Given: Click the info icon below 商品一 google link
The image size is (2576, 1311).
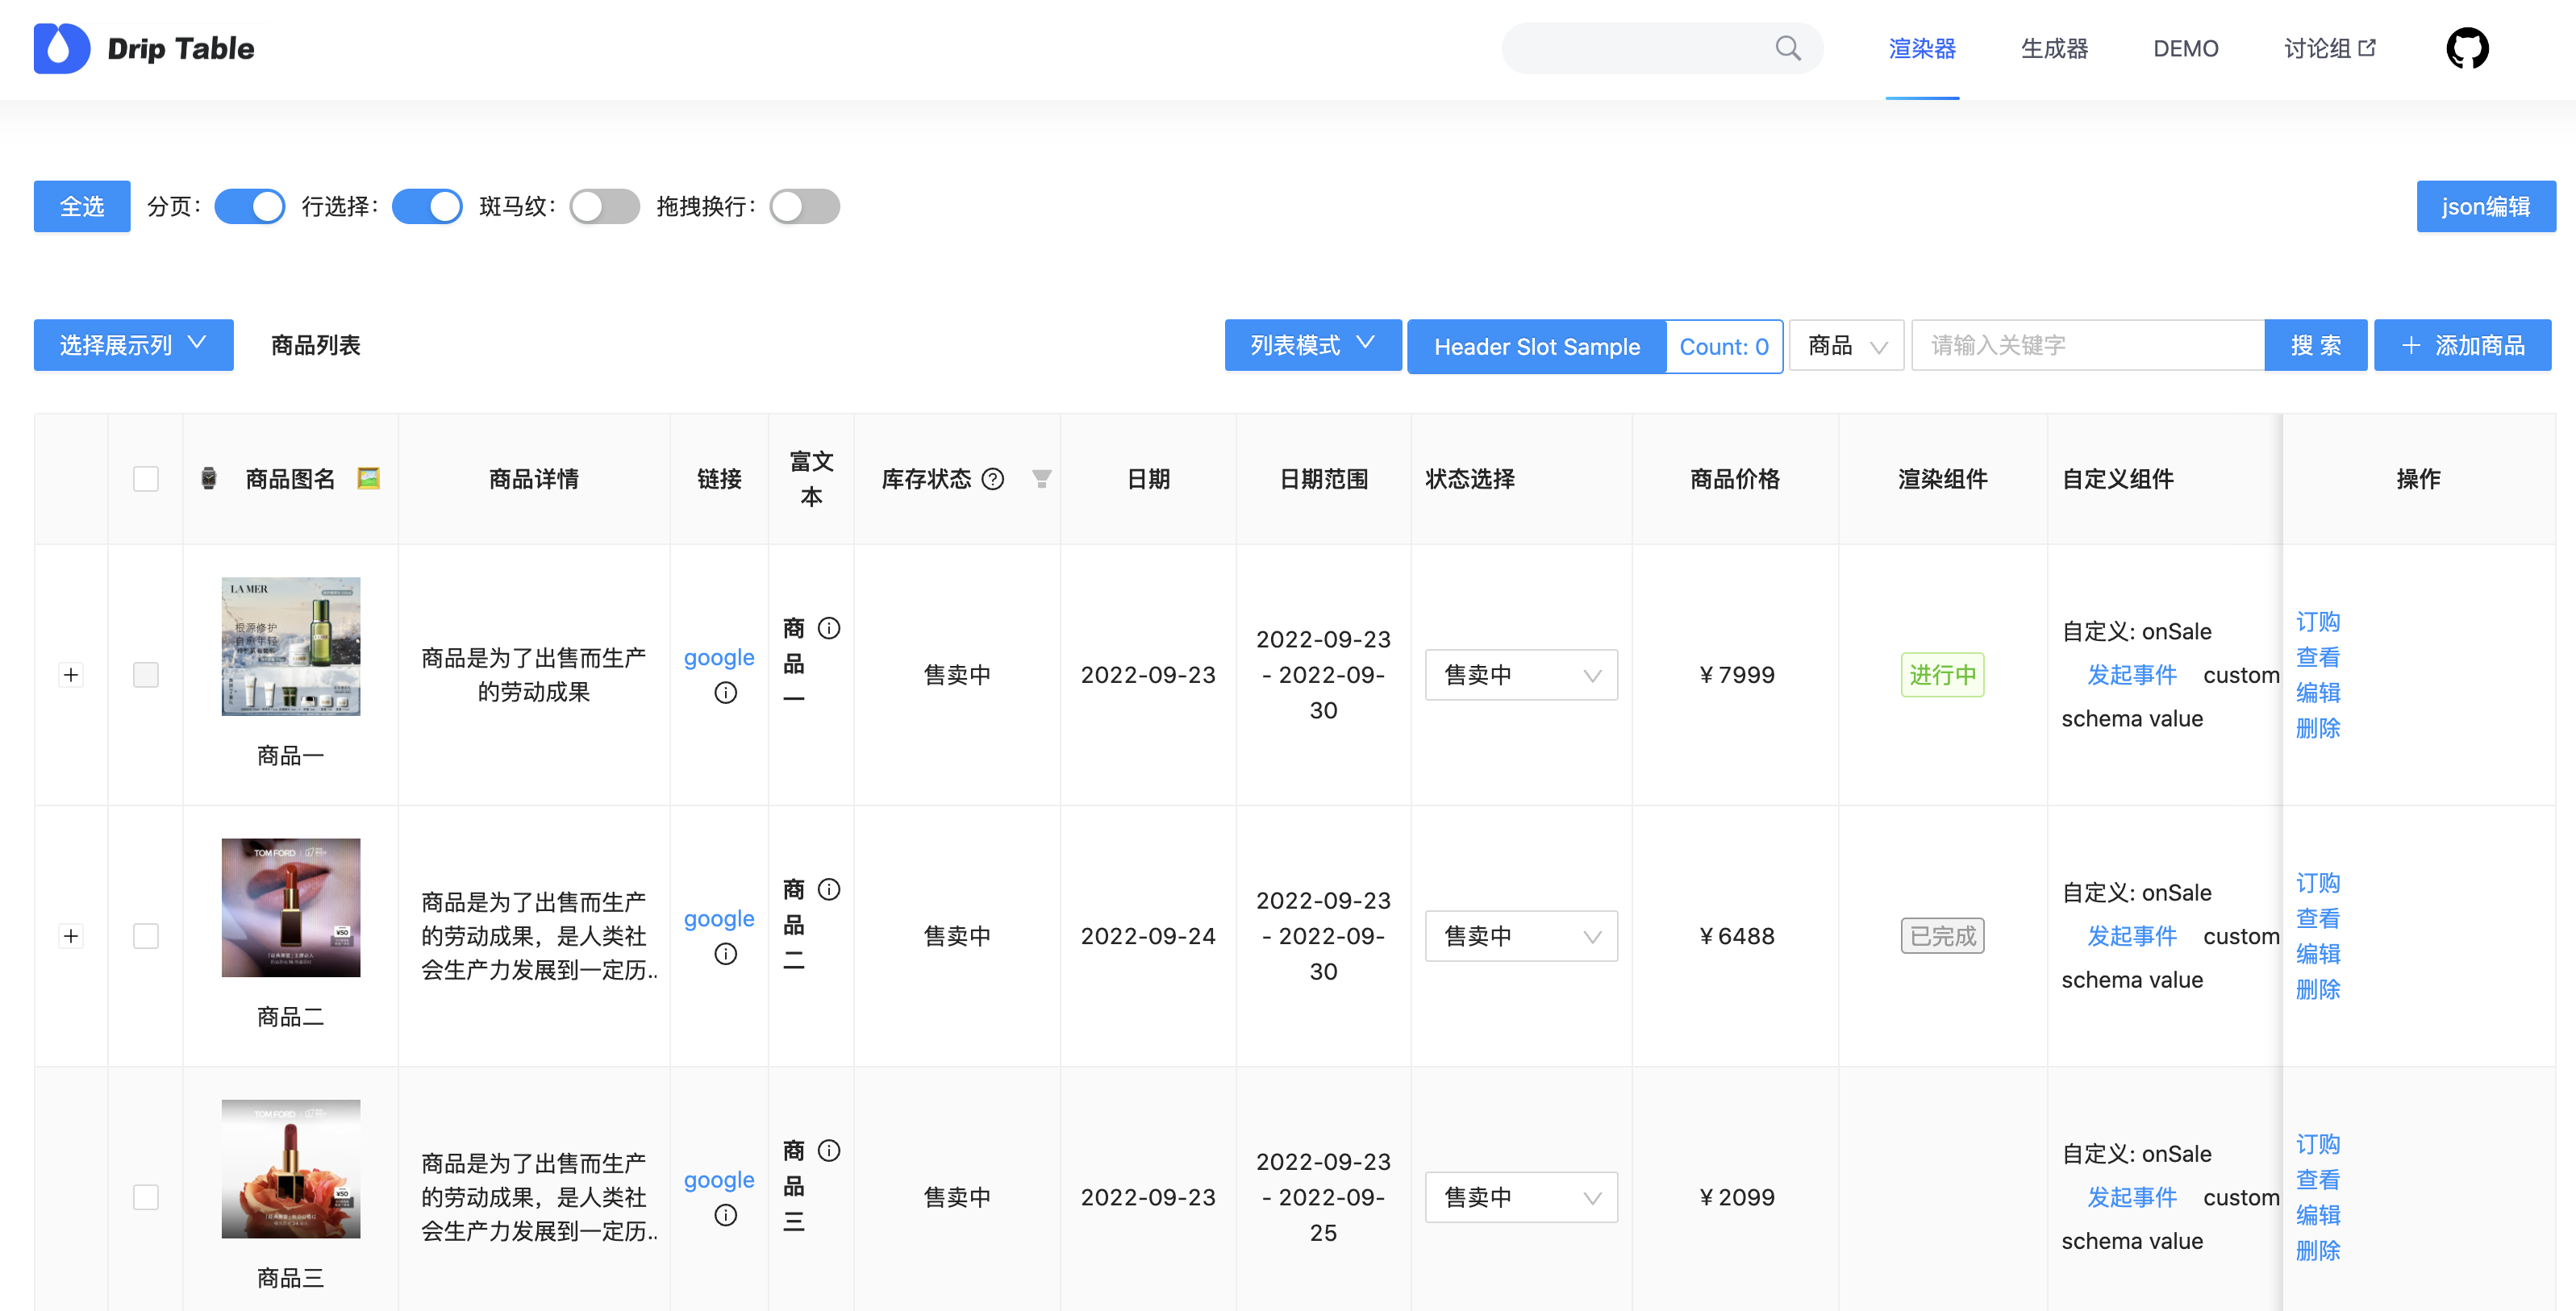Looking at the screenshot, I should click(x=724, y=692).
